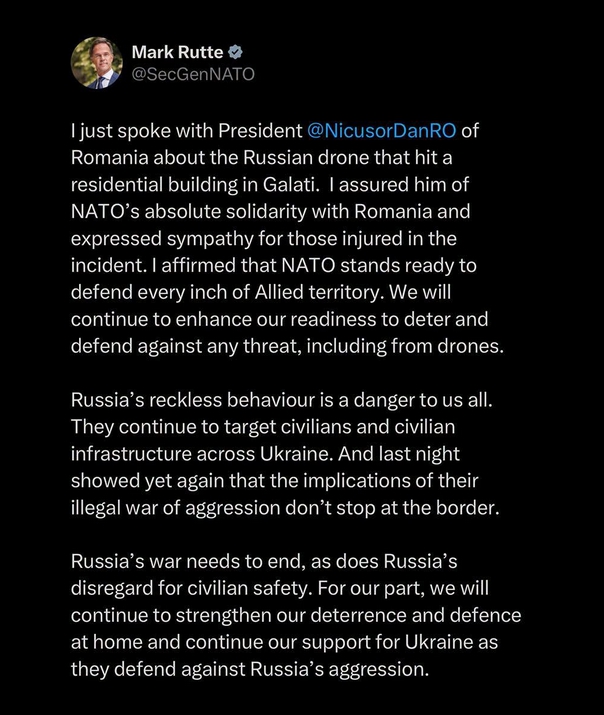Screen dimensions: 604x715
Task: Click the line 'infrastructure across Ukraine. And last night'
Action: (265, 454)
